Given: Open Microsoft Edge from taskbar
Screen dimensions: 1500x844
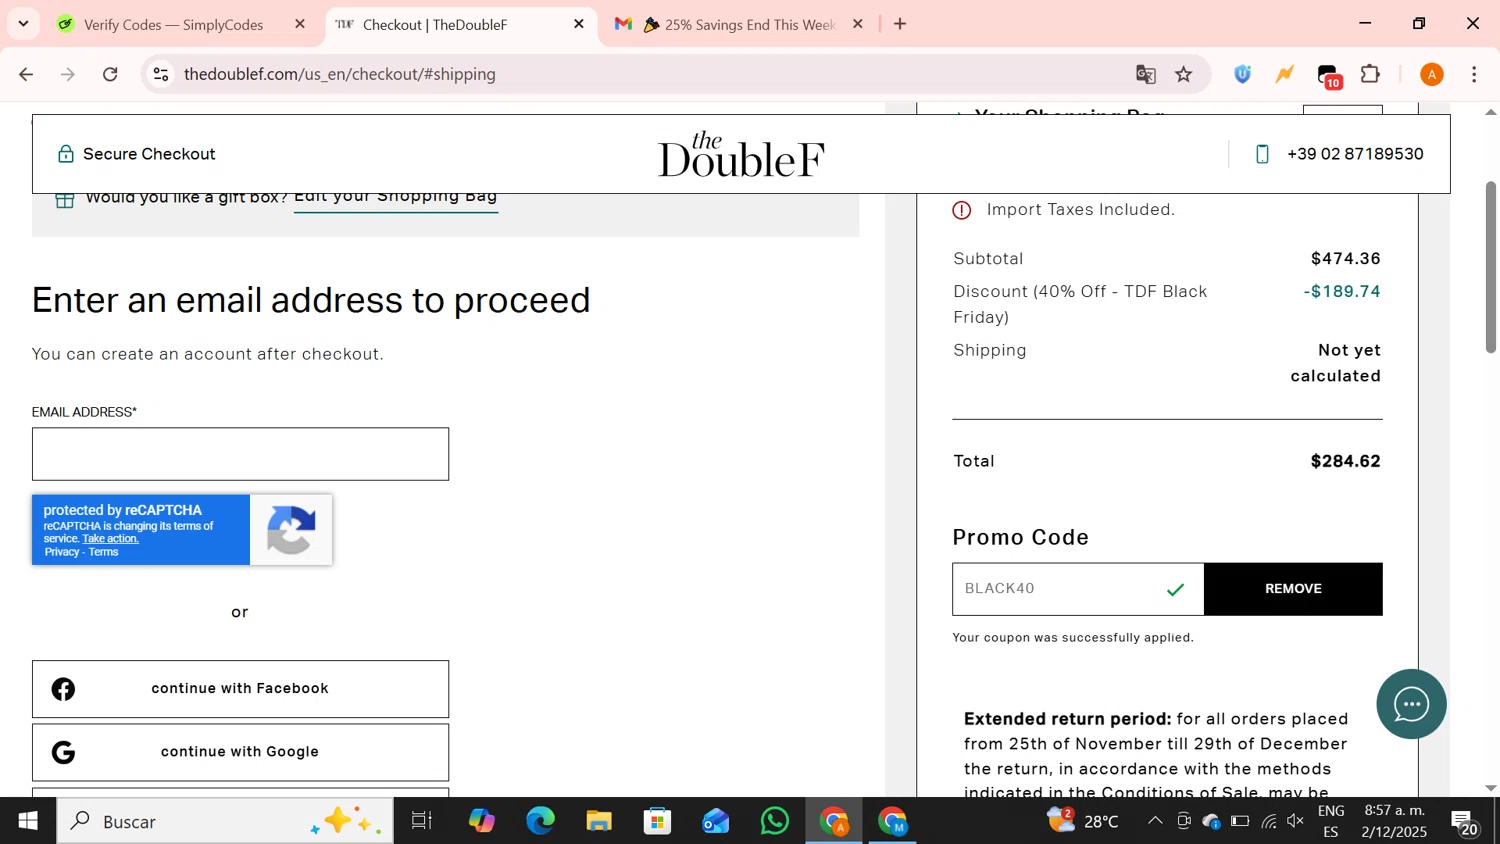Looking at the screenshot, I should [541, 821].
